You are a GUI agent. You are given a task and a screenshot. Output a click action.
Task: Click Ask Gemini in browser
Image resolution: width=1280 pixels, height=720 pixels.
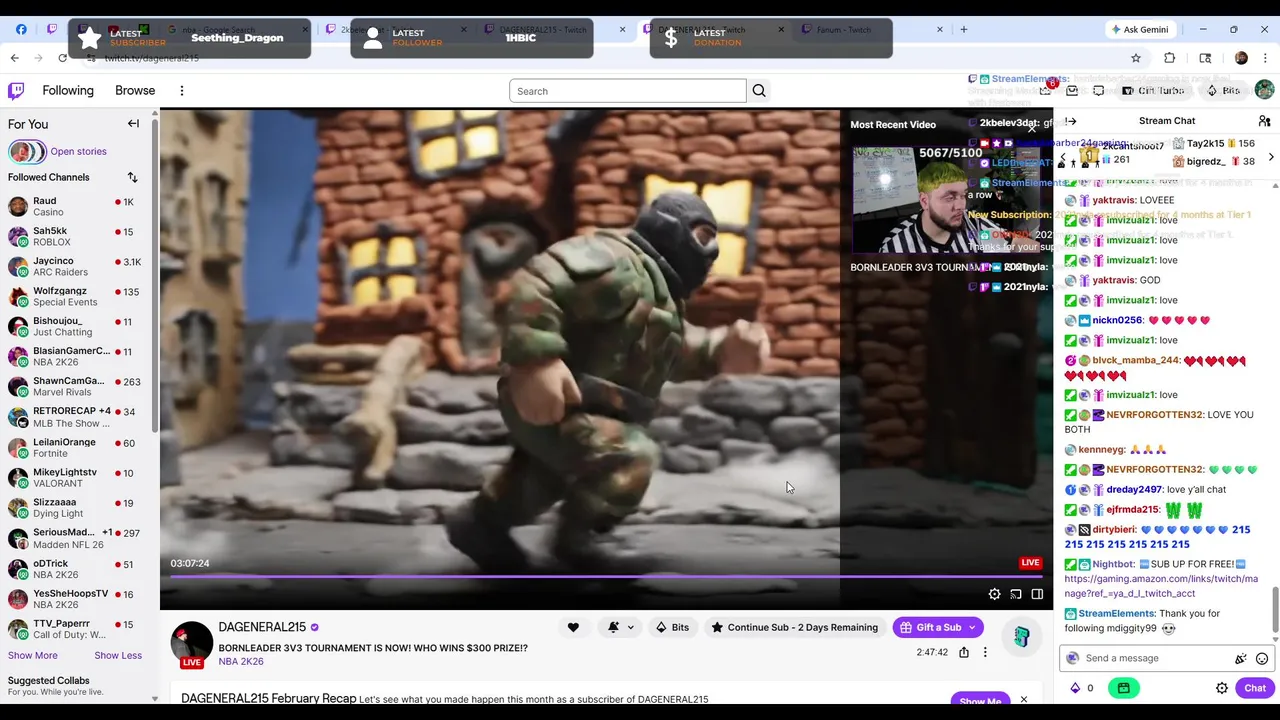point(1140,29)
